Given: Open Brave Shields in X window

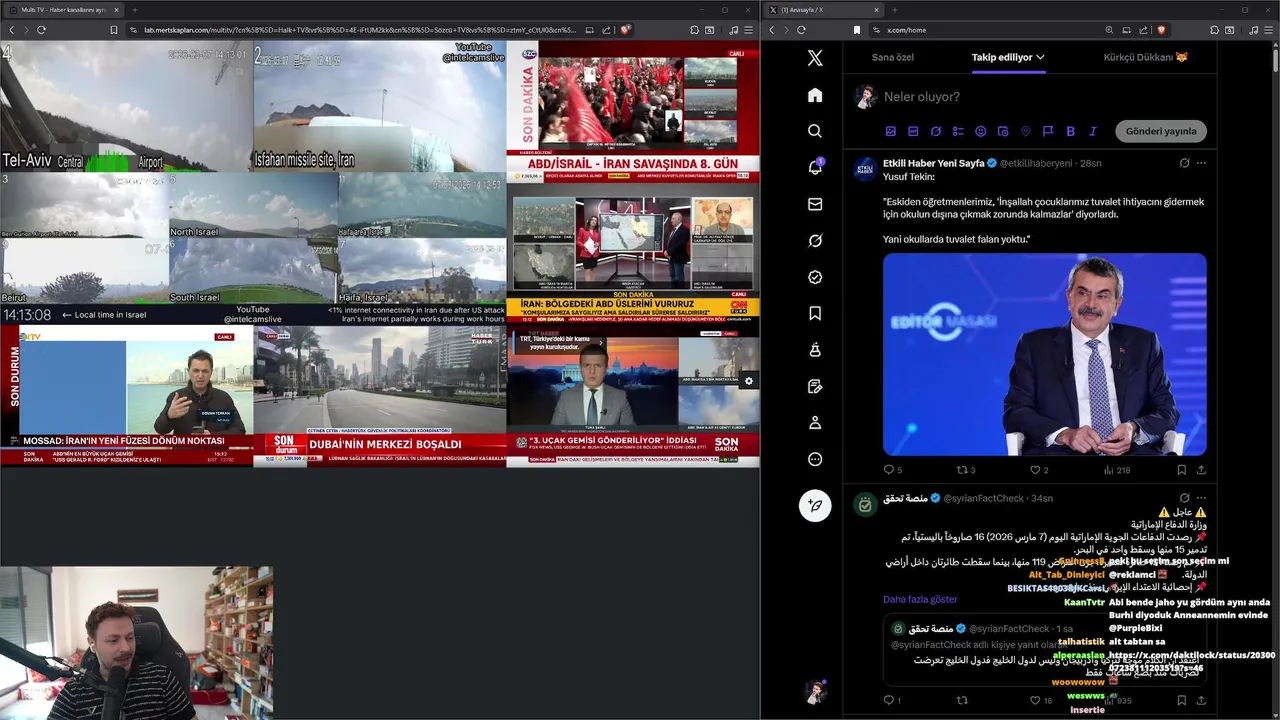Looking at the screenshot, I should [x=1161, y=30].
